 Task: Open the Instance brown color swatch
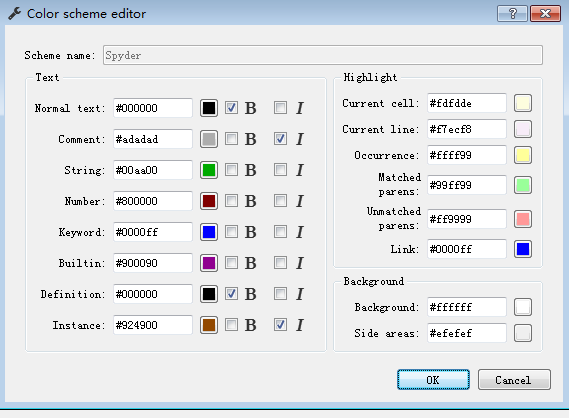209,325
